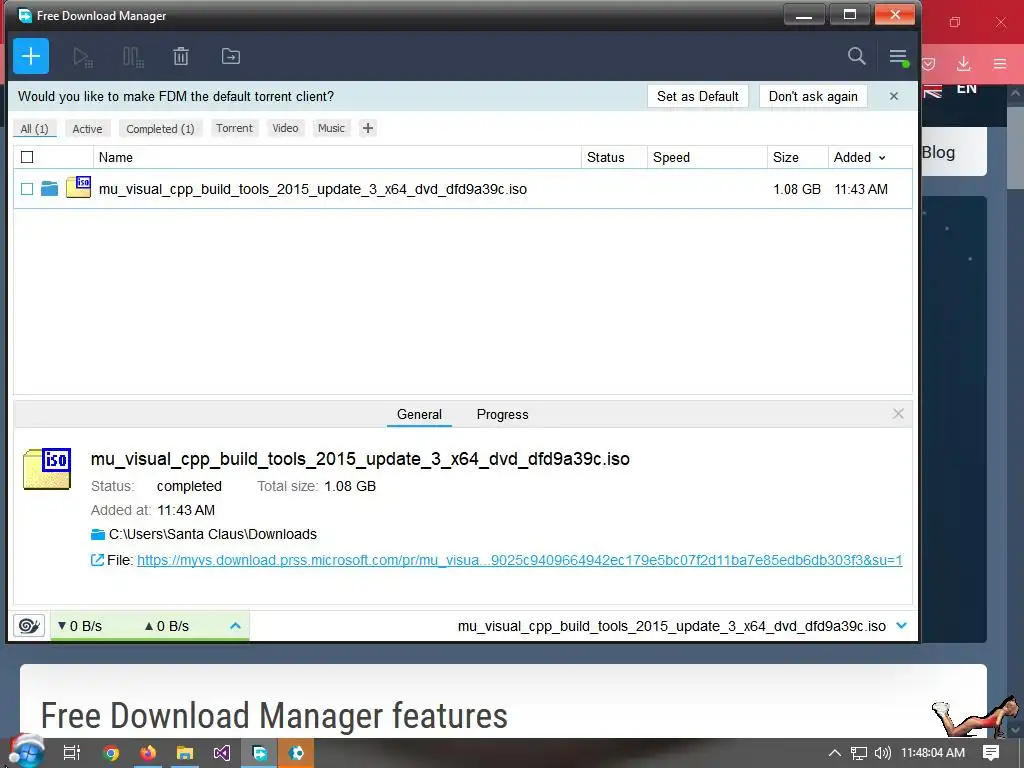The image size is (1024, 768).
Task: Filter by Music tag
Action: tap(331, 128)
